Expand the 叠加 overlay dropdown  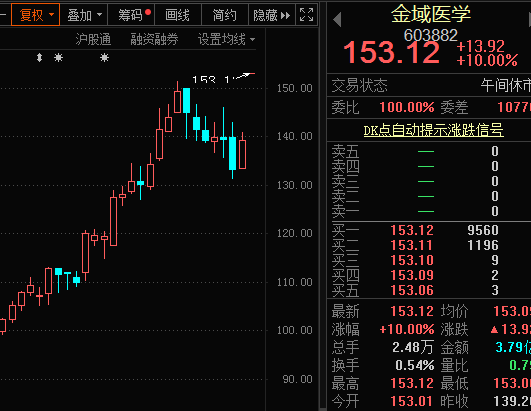pos(84,15)
